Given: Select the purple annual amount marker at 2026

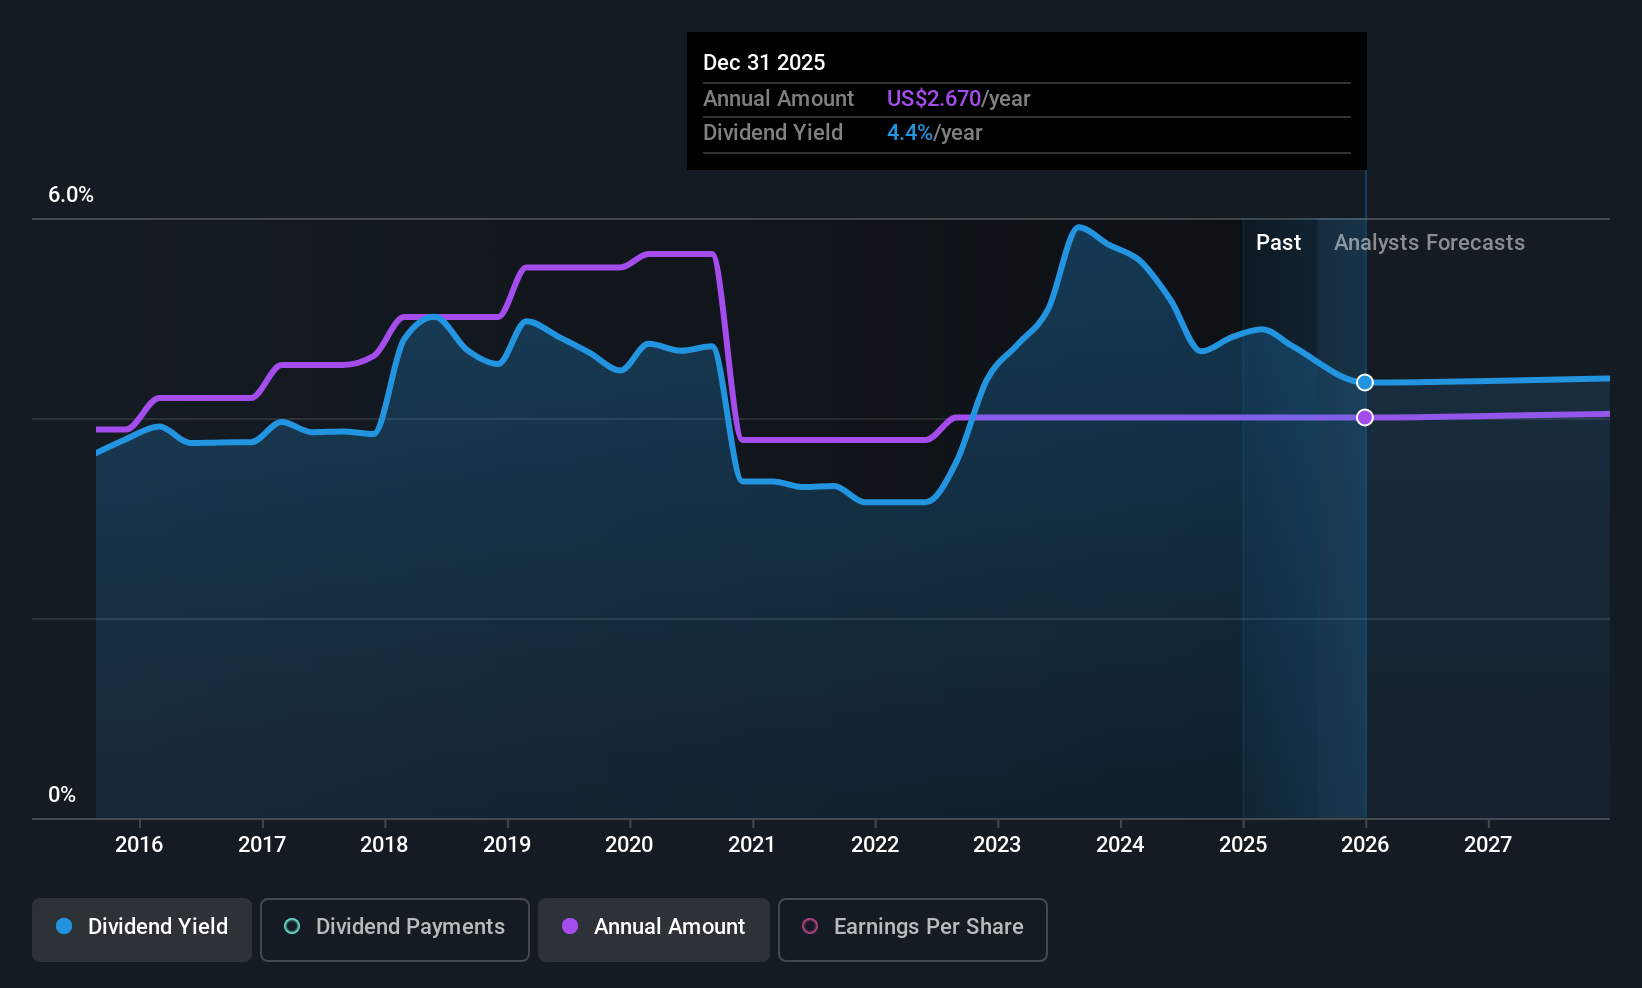Looking at the screenshot, I should [x=1365, y=417].
